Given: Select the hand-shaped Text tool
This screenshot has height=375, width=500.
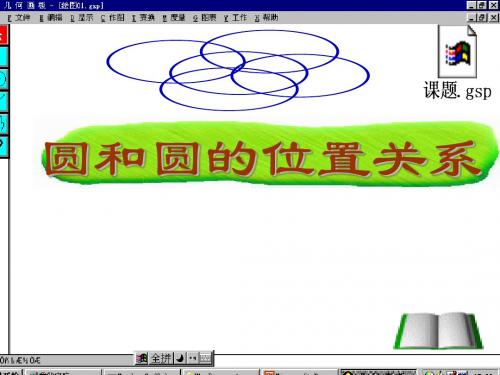Looking at the screenshot, I should (3, 124).
